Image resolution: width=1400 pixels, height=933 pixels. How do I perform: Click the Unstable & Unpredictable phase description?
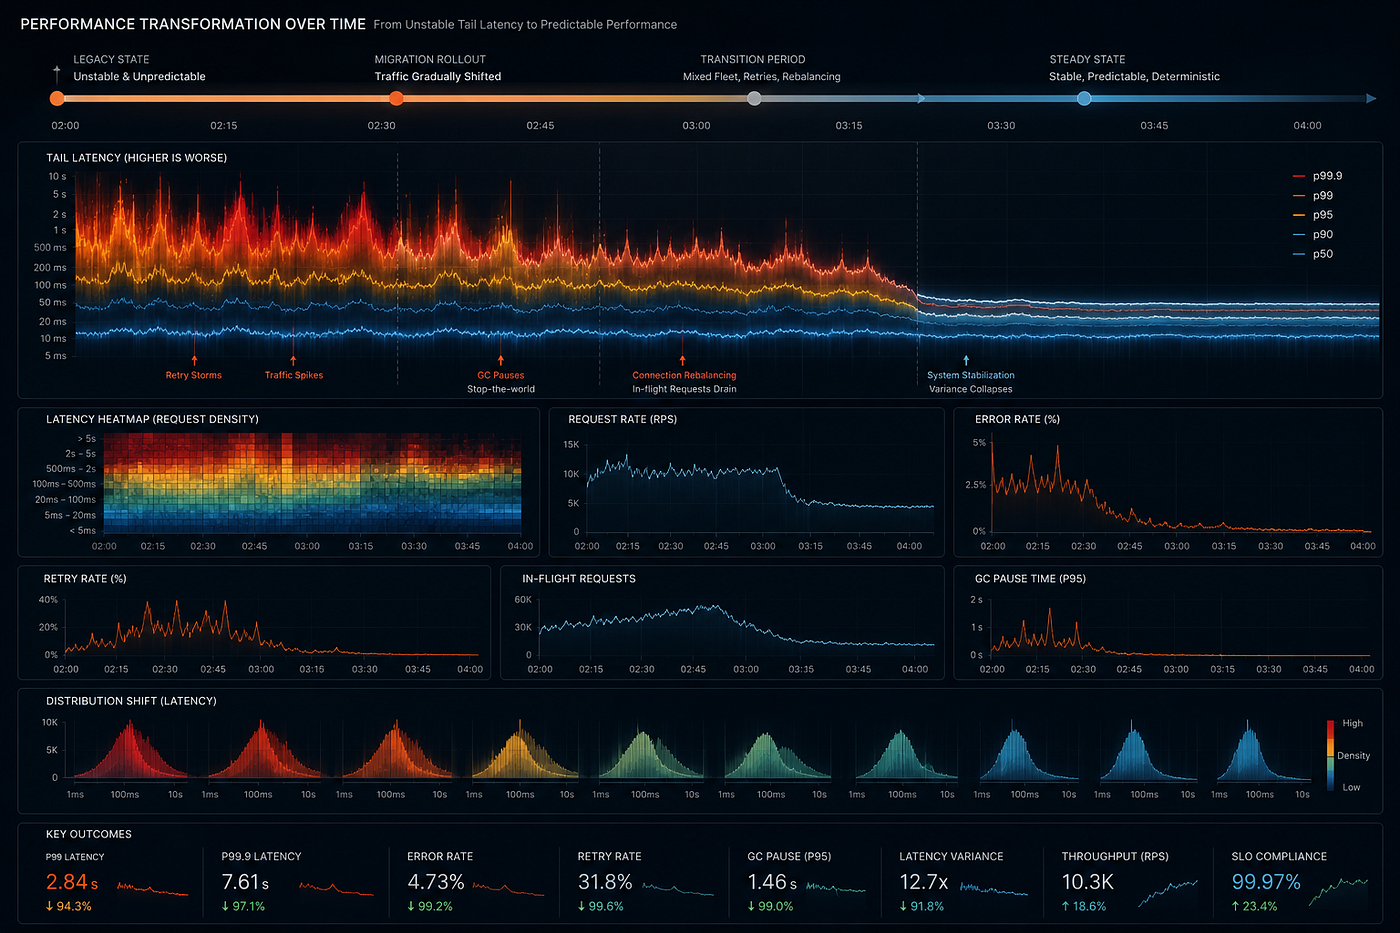pos(139,76)
